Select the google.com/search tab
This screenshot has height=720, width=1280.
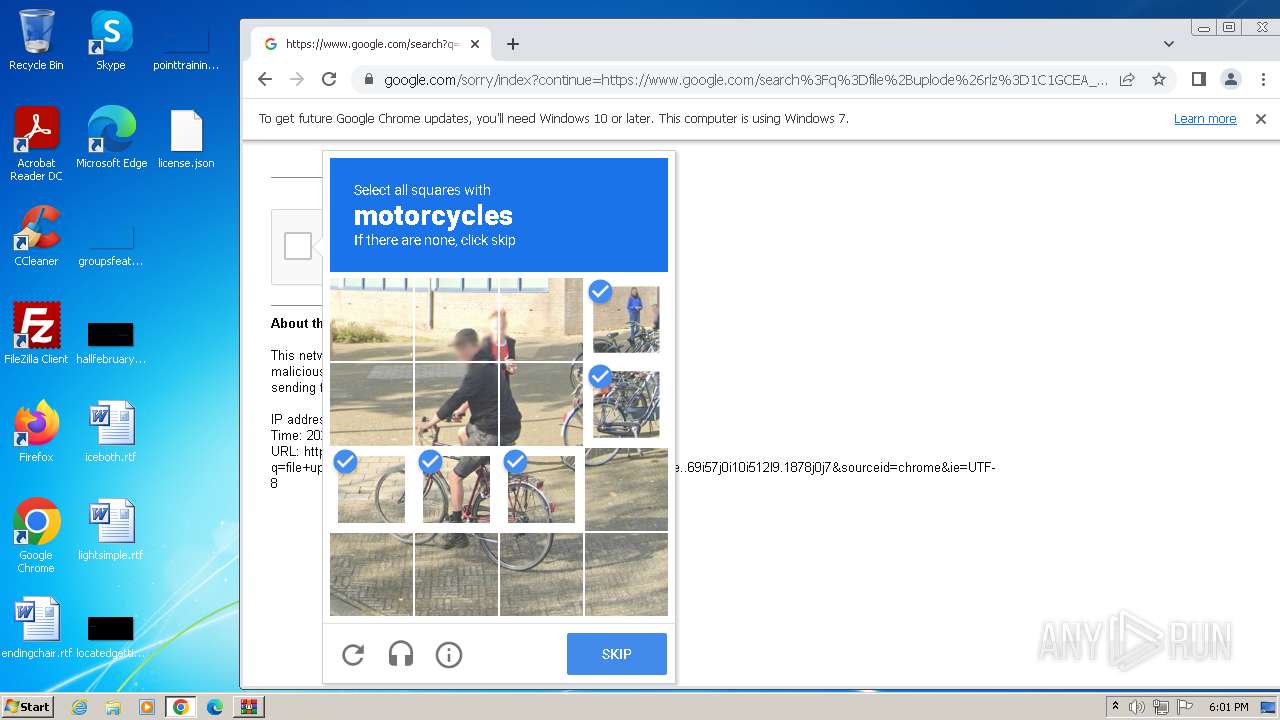click(x=371, y=44)
